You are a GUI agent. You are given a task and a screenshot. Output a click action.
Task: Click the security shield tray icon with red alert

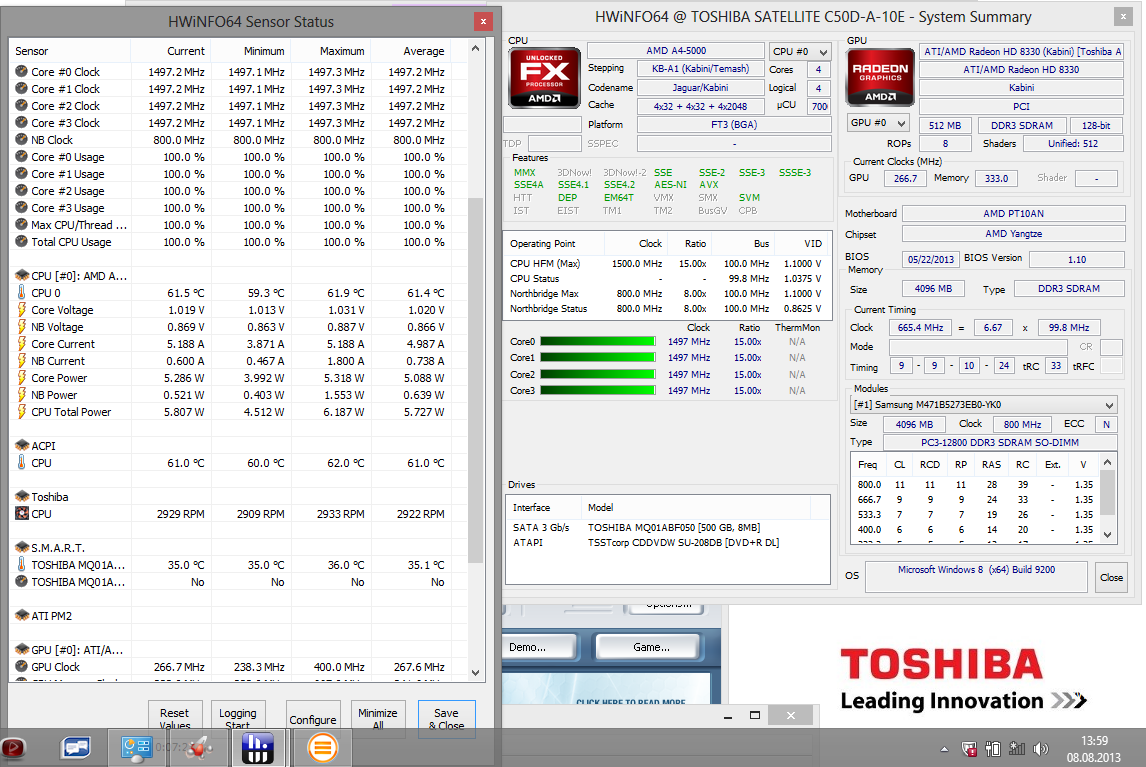(x=969, y=749)
